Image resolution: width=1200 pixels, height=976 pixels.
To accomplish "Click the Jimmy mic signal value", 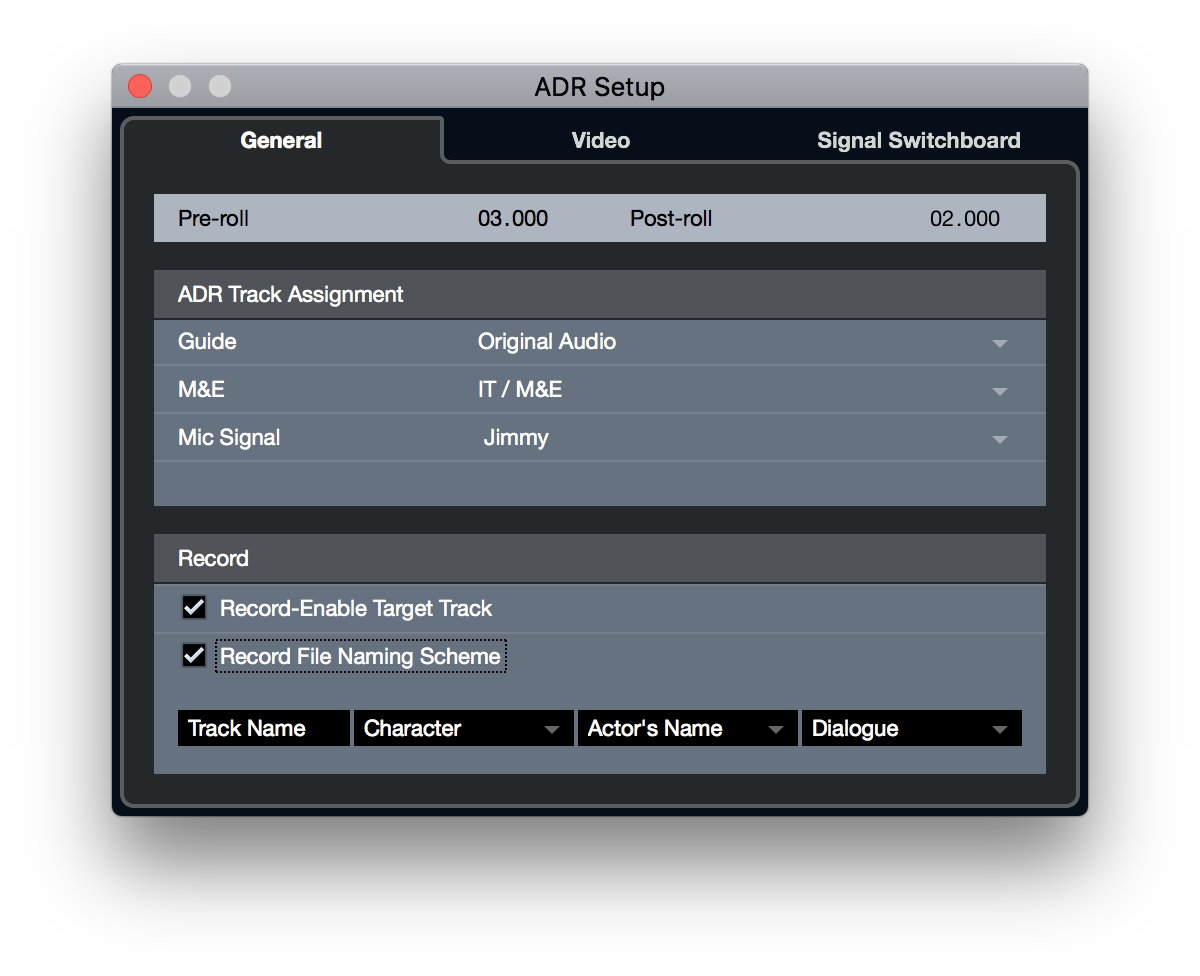I will coord(516,438).
